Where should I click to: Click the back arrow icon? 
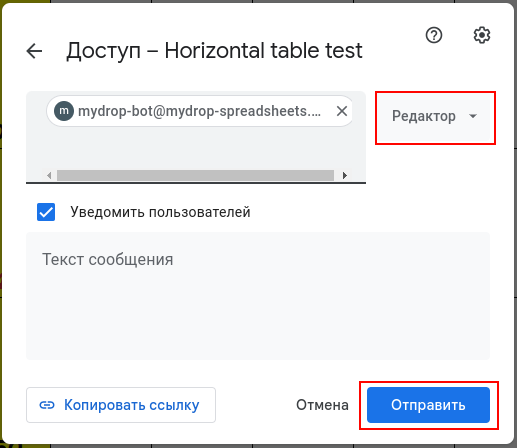pos(34,51)
